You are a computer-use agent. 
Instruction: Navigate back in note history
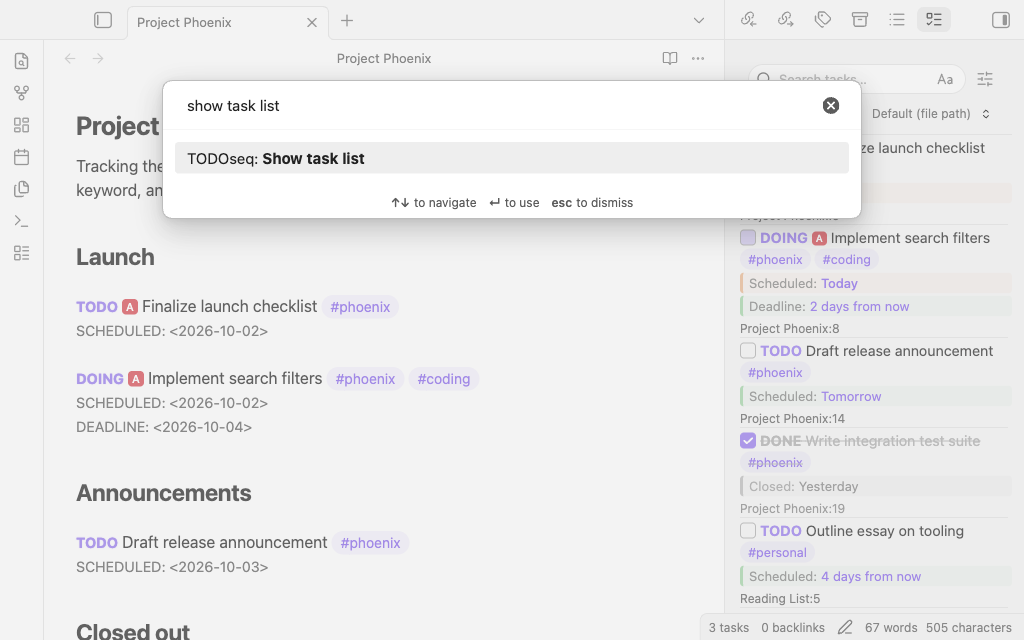(70, 59)
